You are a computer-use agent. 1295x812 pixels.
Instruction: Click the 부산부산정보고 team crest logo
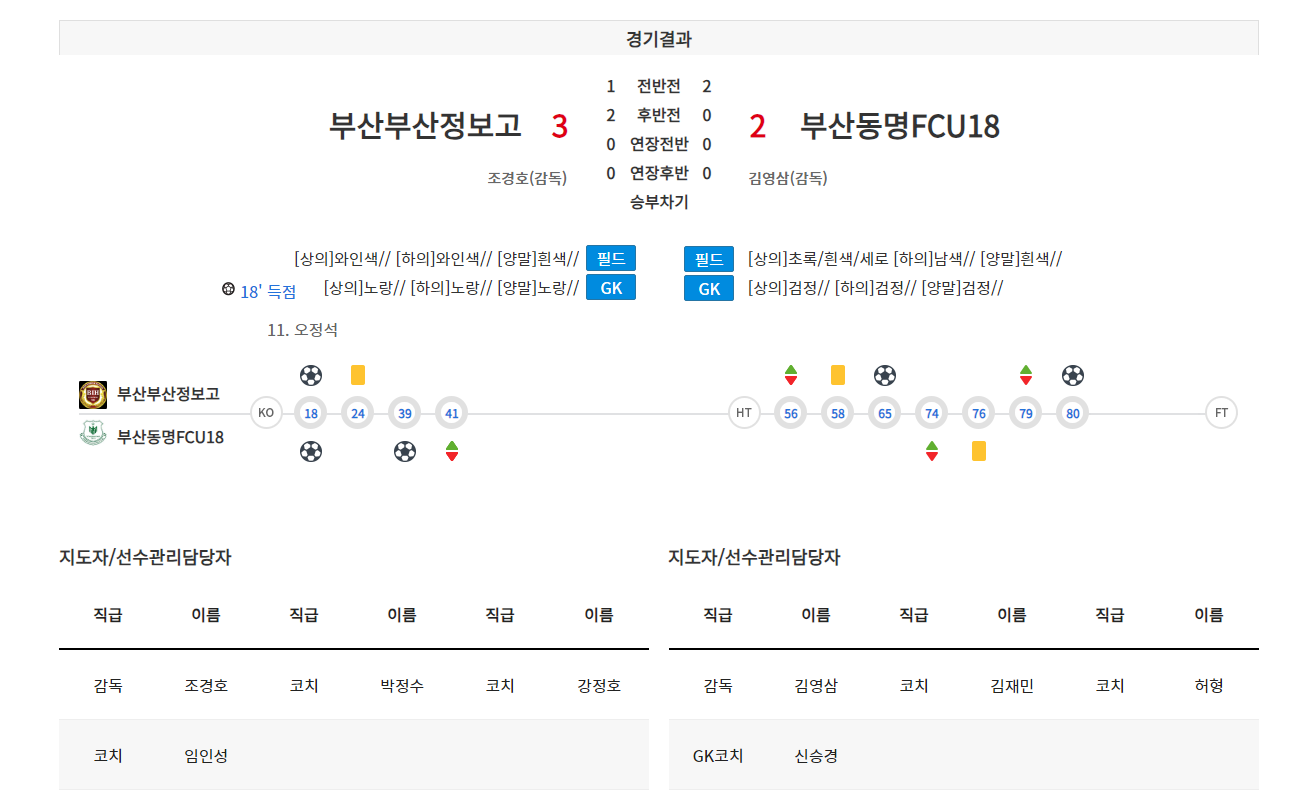[93, 395]
